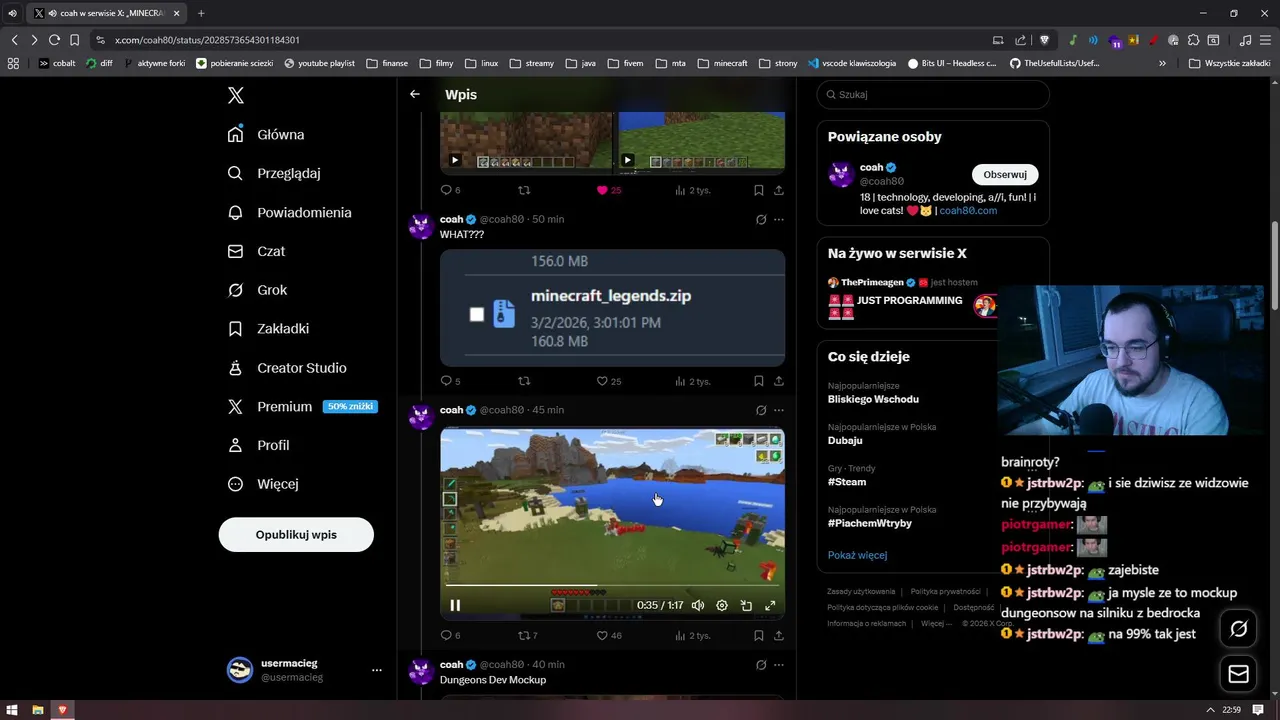Seek on the video progress bar
Screen dimensions: 1280x720
612,586
